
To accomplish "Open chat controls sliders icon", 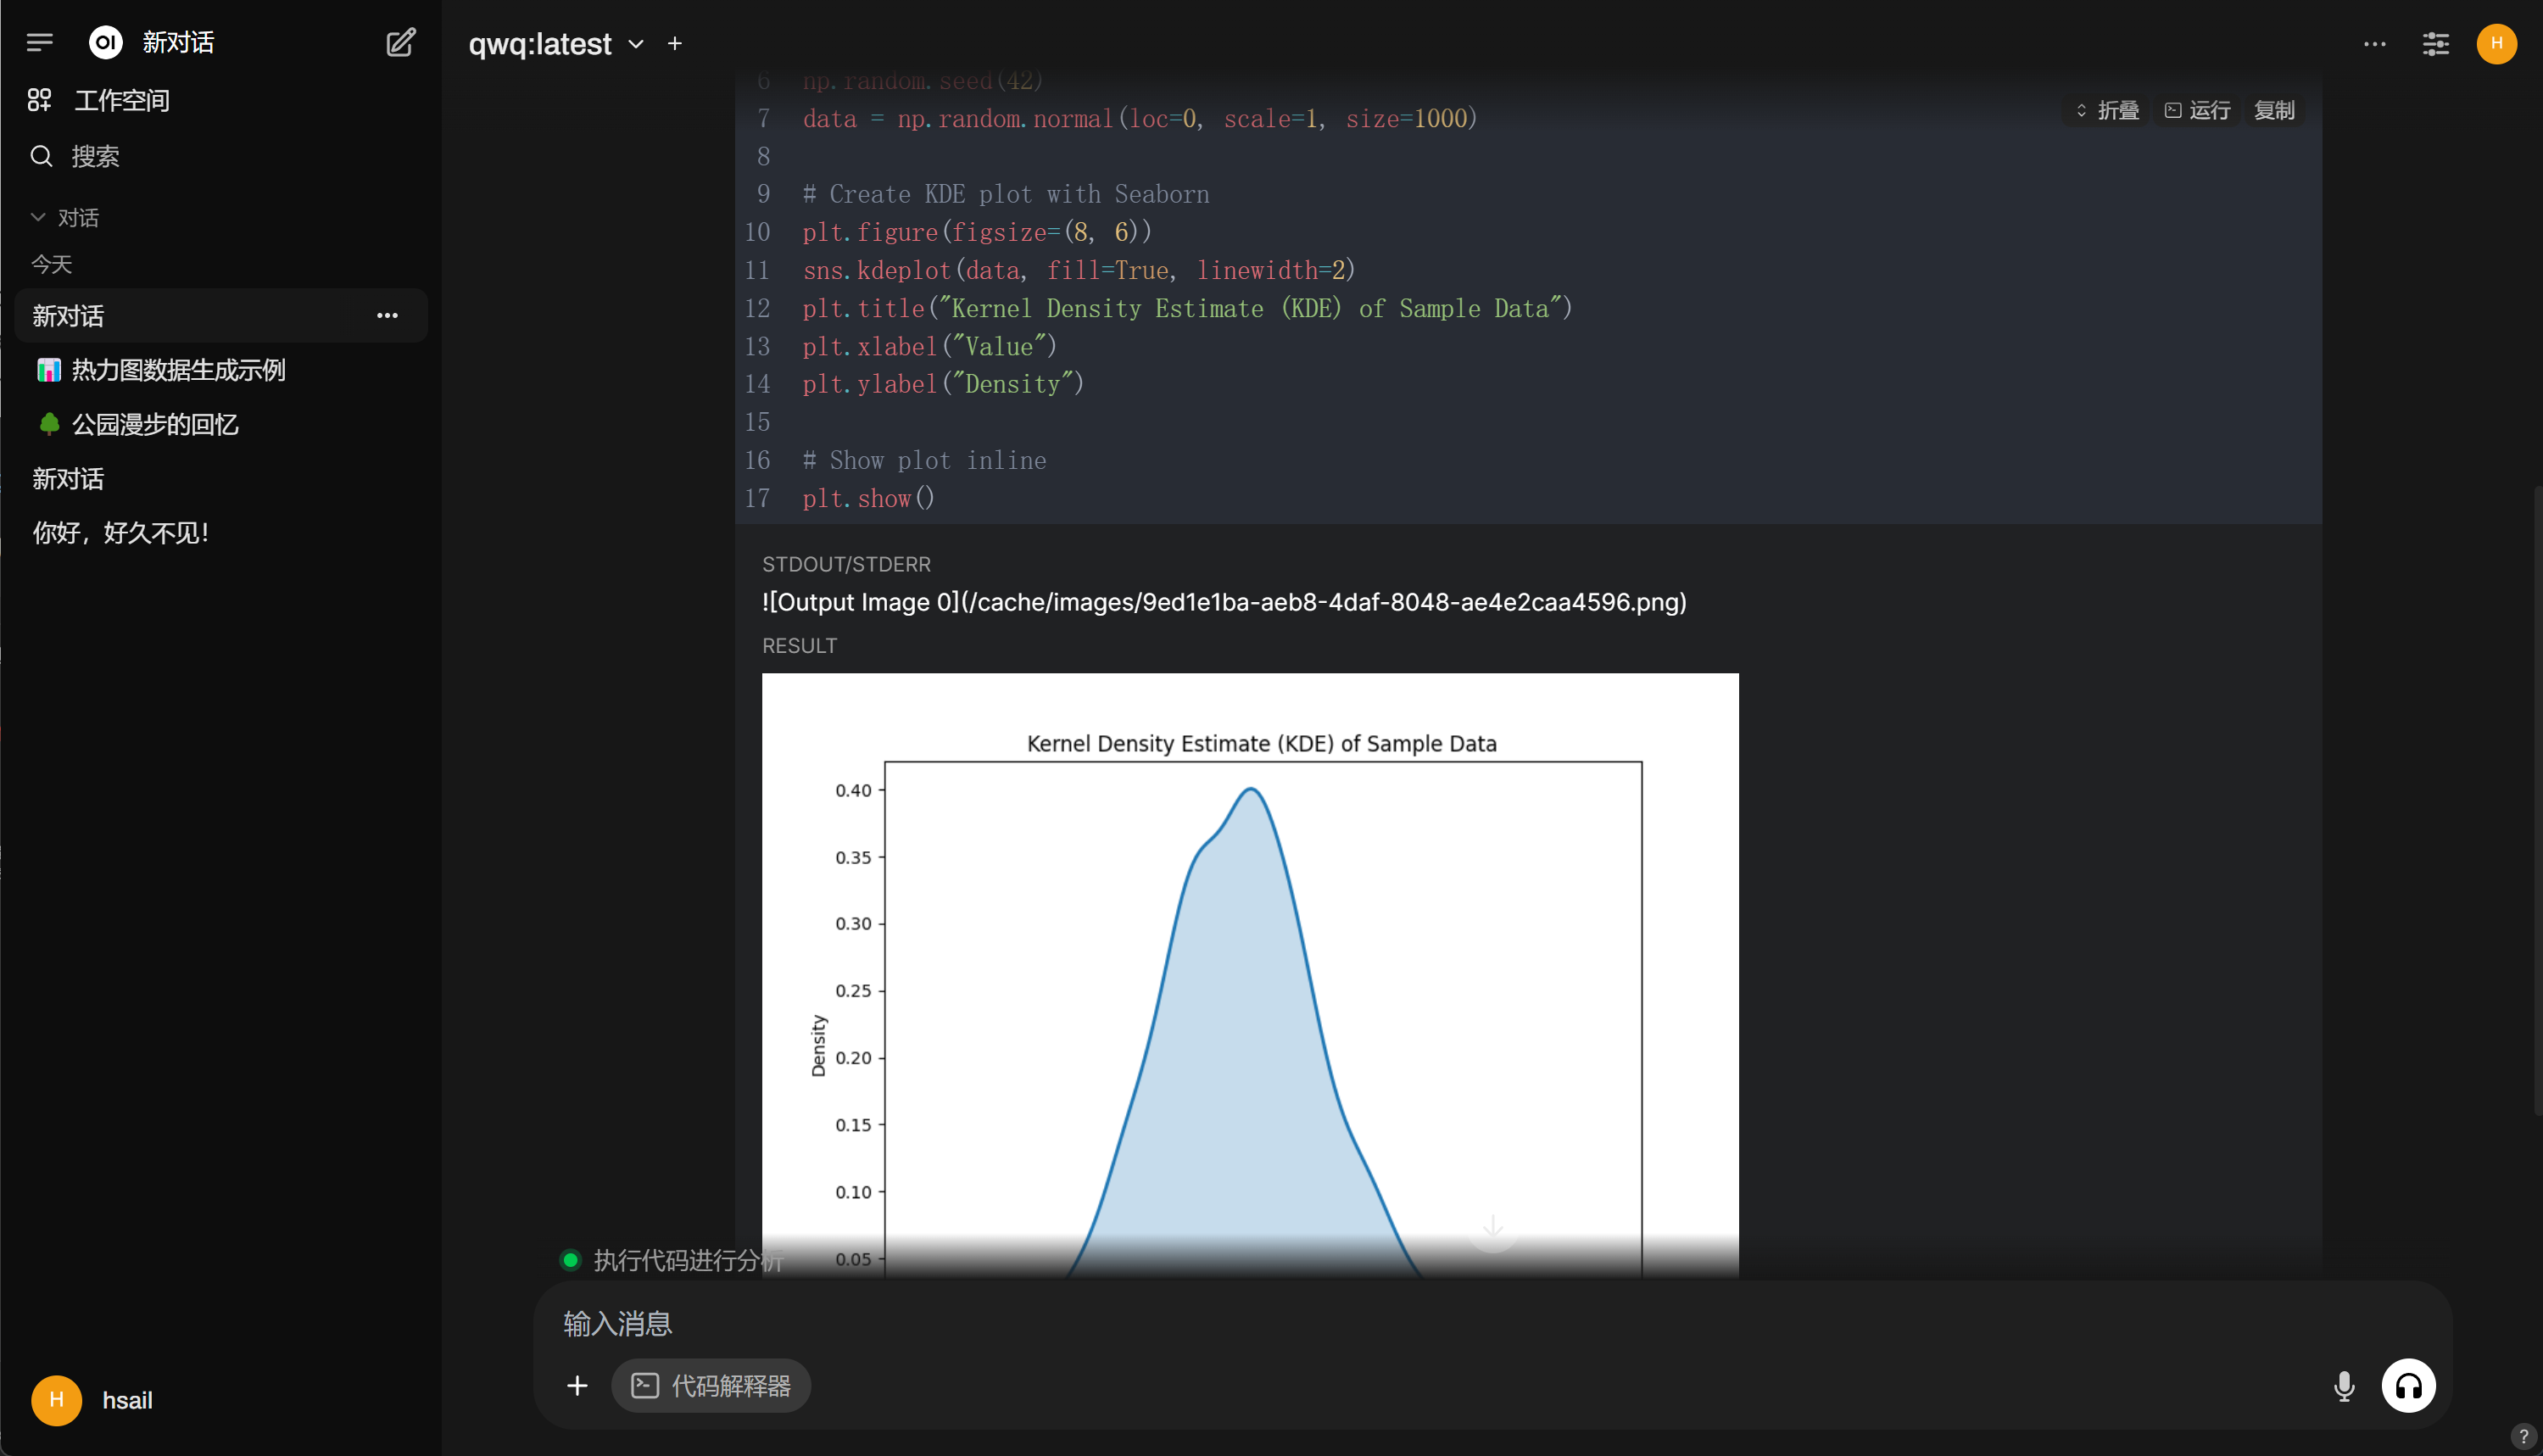I will pyautogui.click(x=2435, y=43).
